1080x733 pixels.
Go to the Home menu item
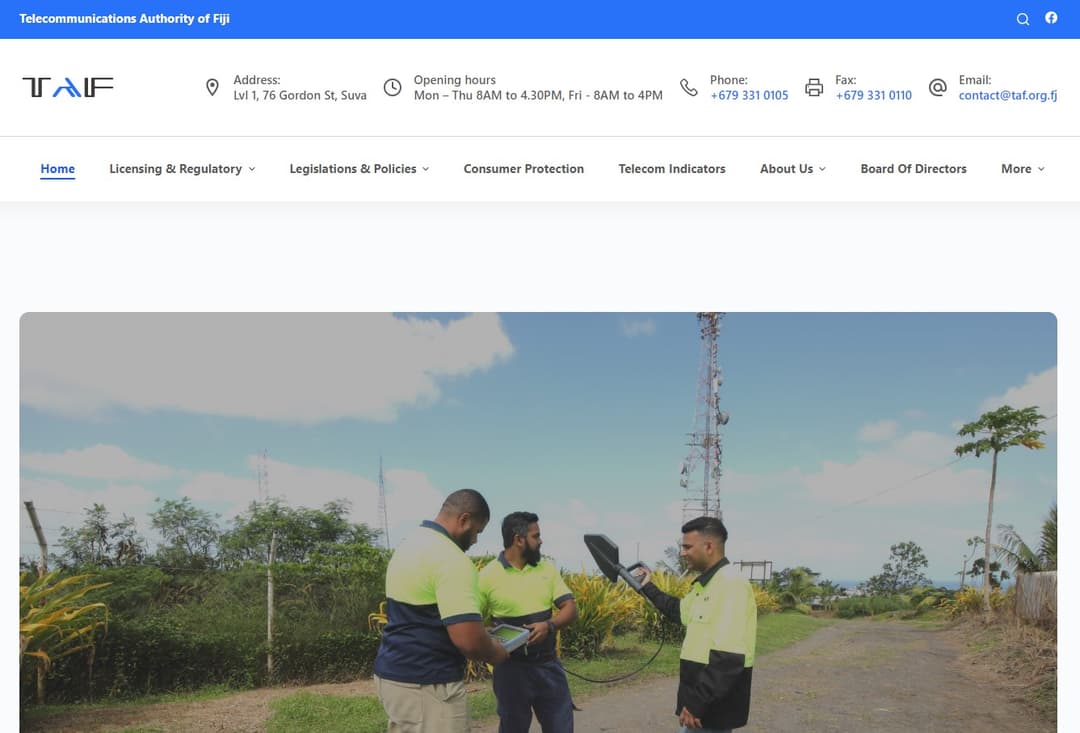(57, 169)
